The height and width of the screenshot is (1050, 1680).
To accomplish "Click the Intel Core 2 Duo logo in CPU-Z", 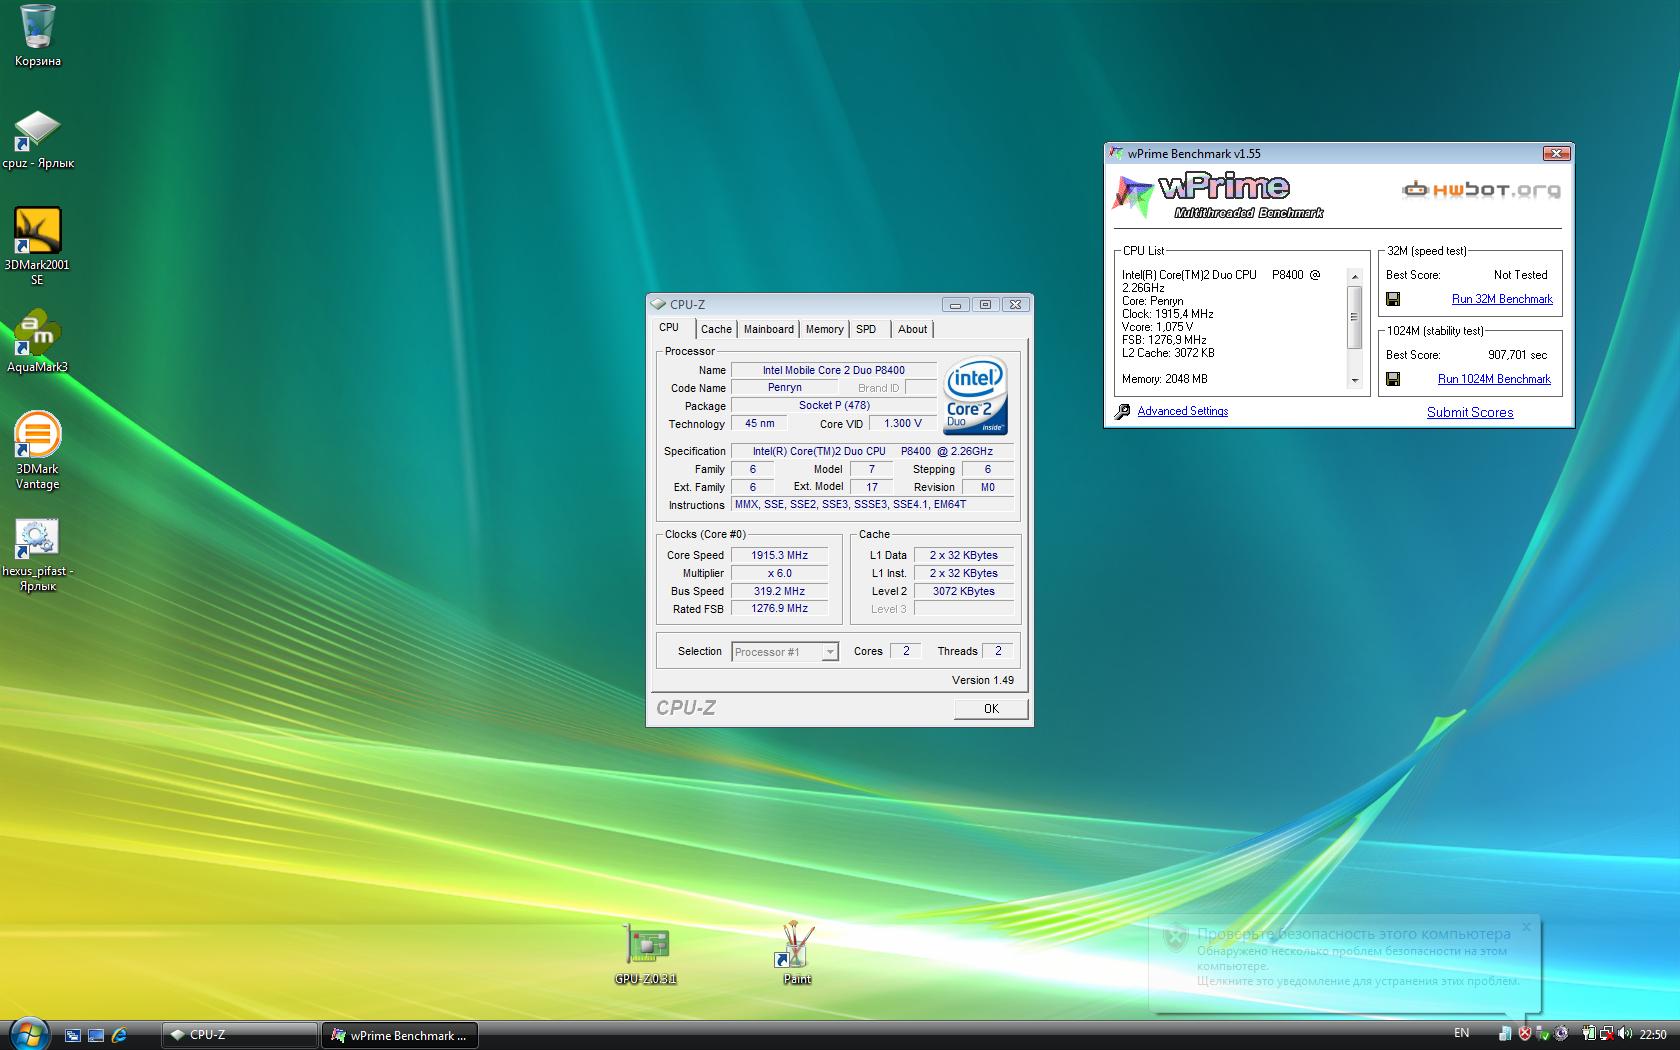I will point(975,397).
